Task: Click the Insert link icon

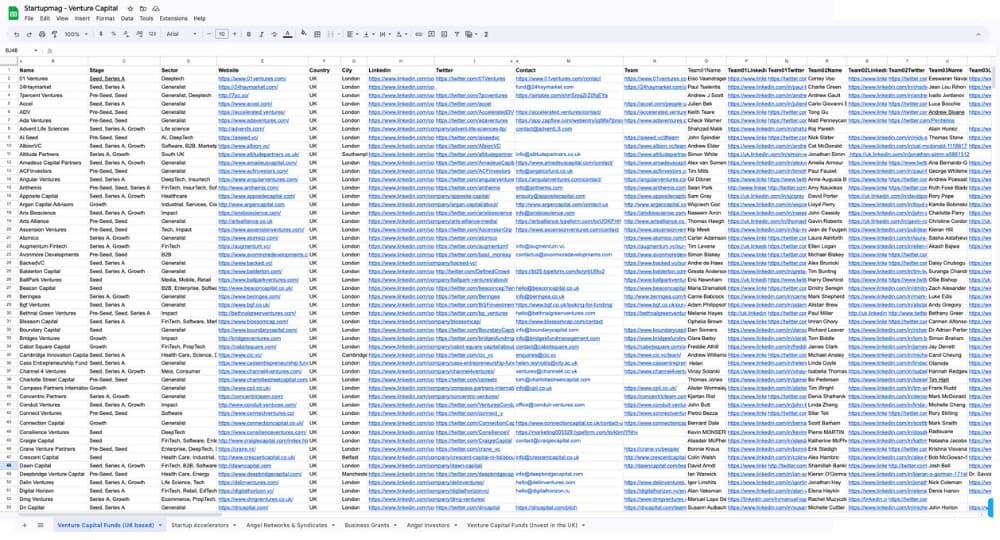Action: point(418,34)
